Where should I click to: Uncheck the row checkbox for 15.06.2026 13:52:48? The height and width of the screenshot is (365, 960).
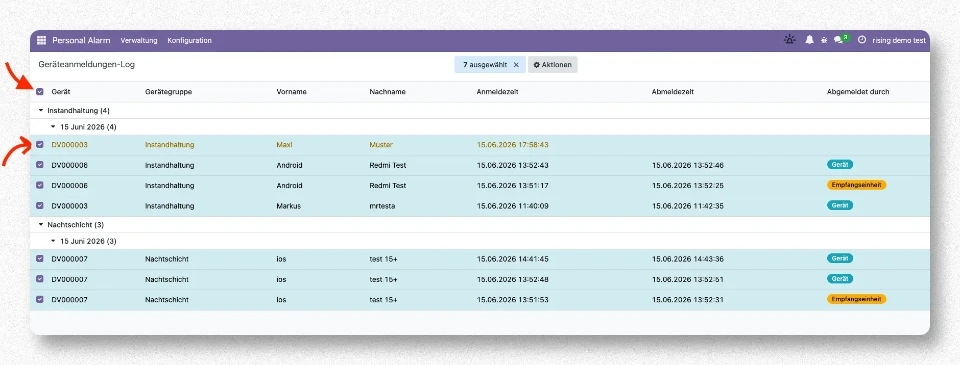40,279
